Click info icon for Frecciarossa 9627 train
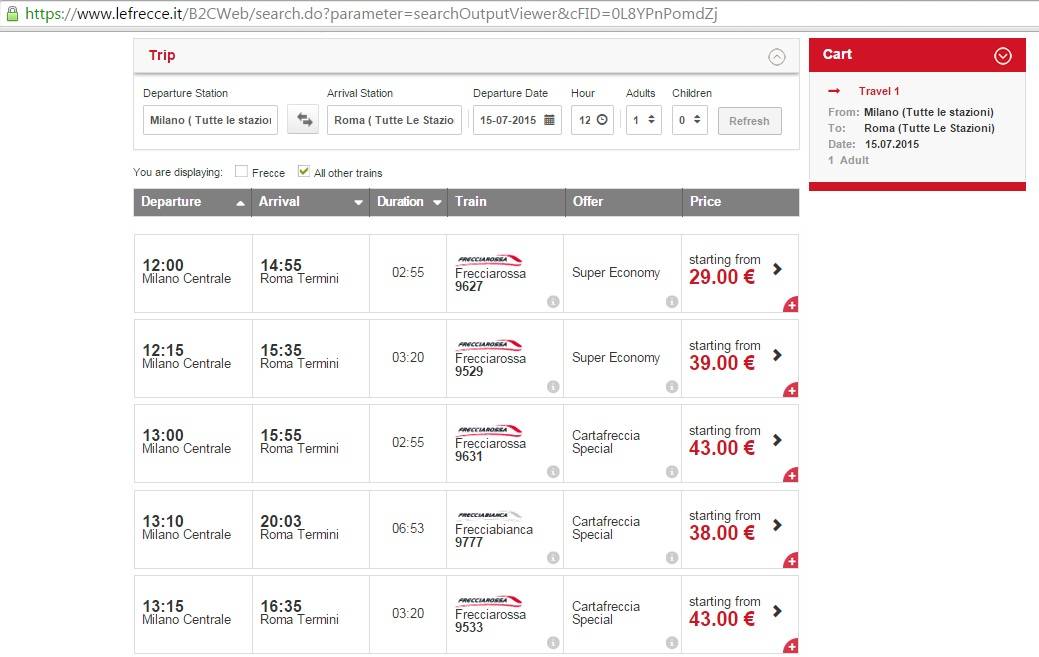 (553, 302)
